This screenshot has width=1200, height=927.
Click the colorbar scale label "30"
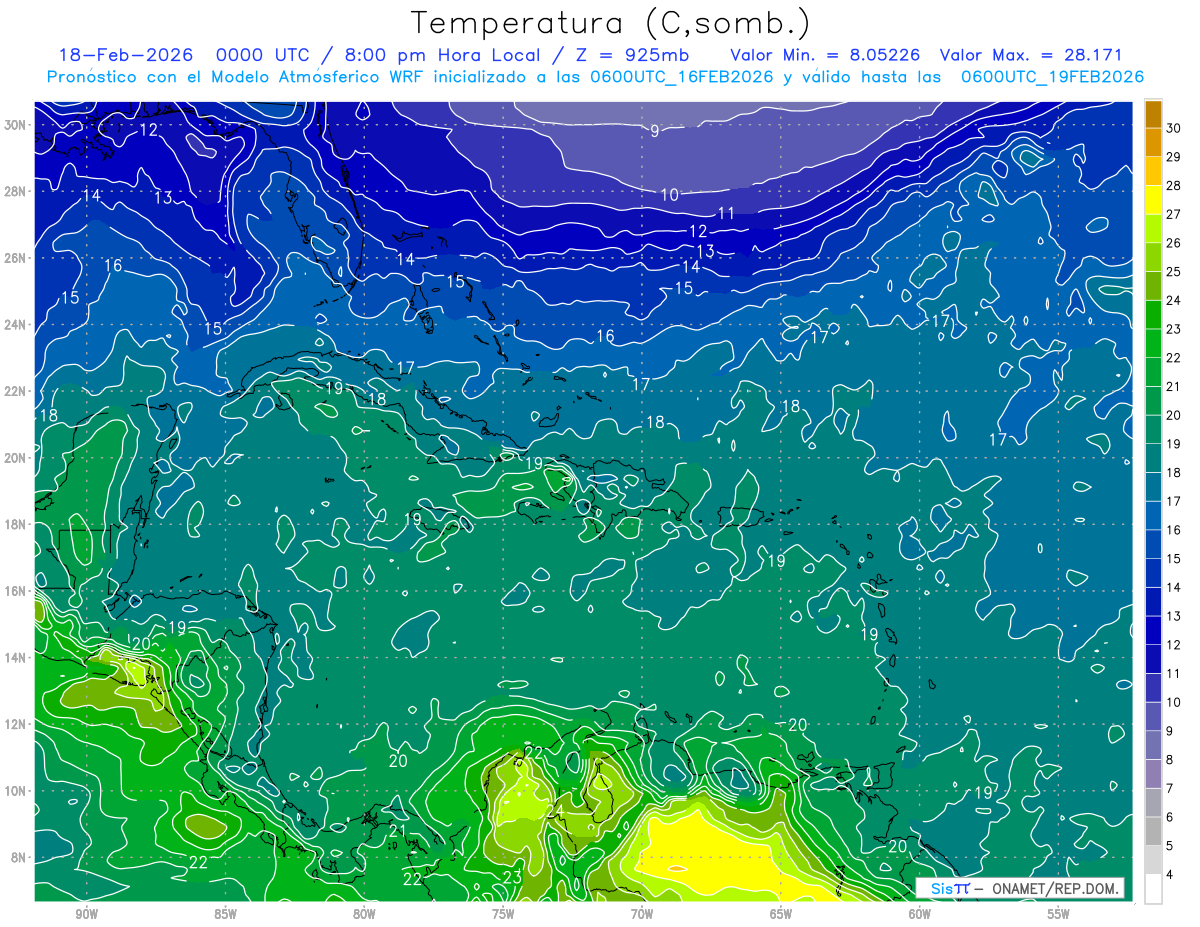tap(1174, 128)
